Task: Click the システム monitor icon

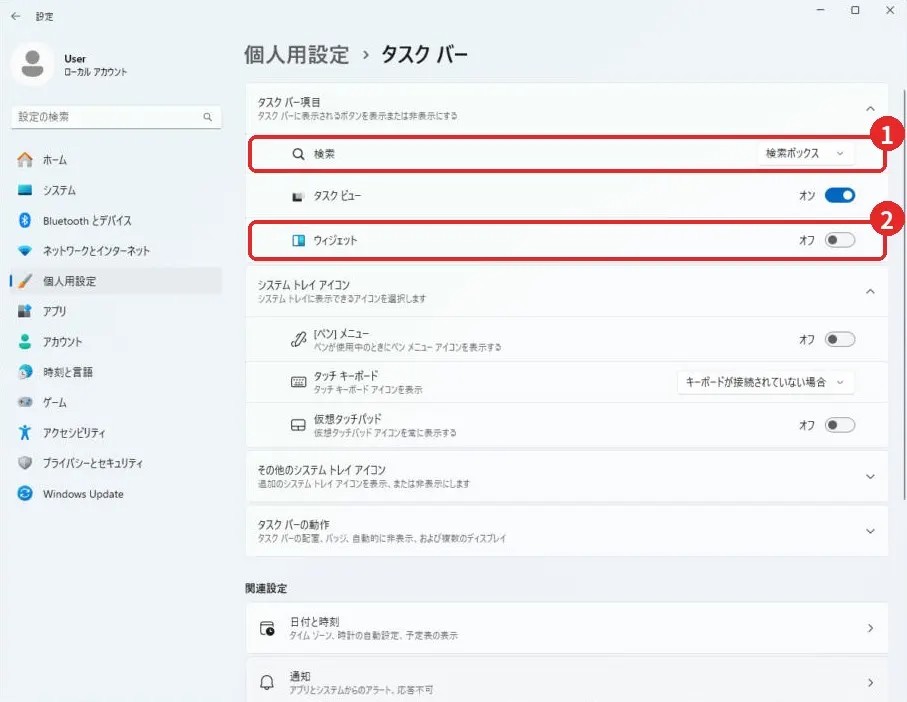Action: [x=25, y=190]
